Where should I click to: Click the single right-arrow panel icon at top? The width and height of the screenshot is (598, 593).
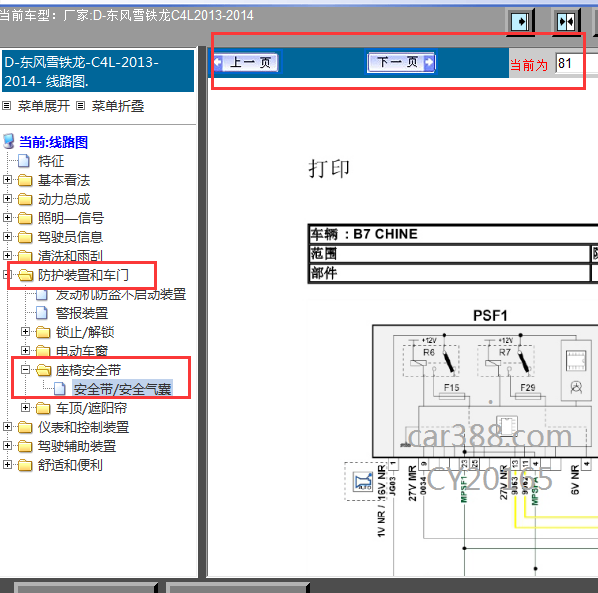coord(520,22)
